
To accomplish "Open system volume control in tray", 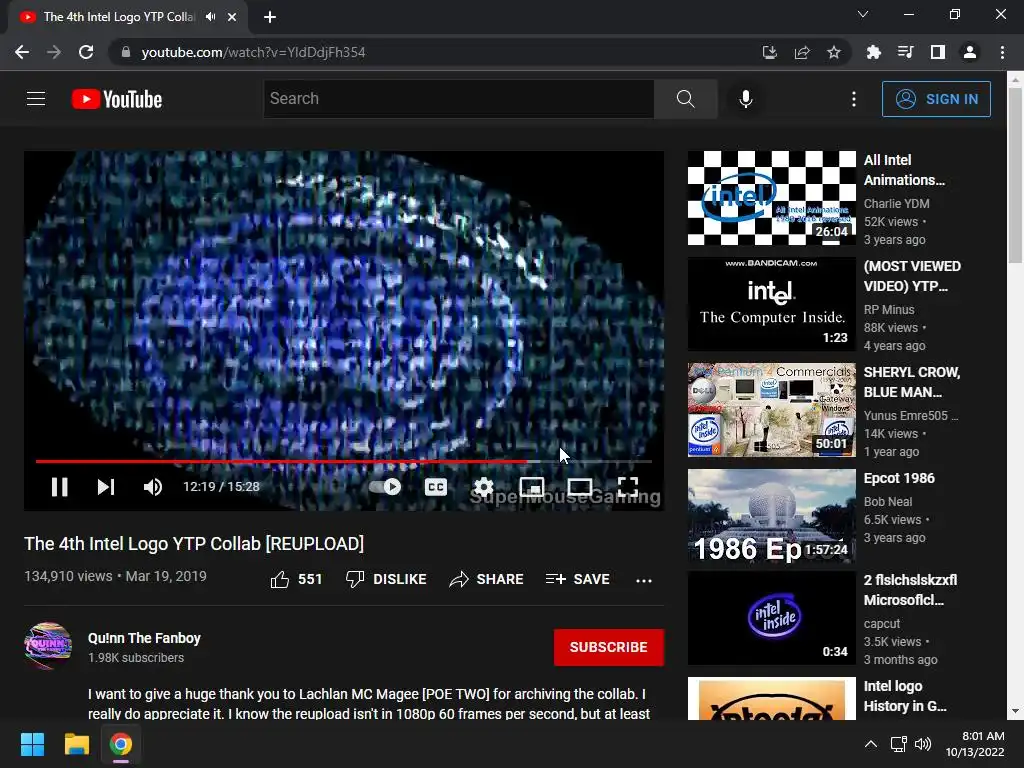I will point(923,744).
